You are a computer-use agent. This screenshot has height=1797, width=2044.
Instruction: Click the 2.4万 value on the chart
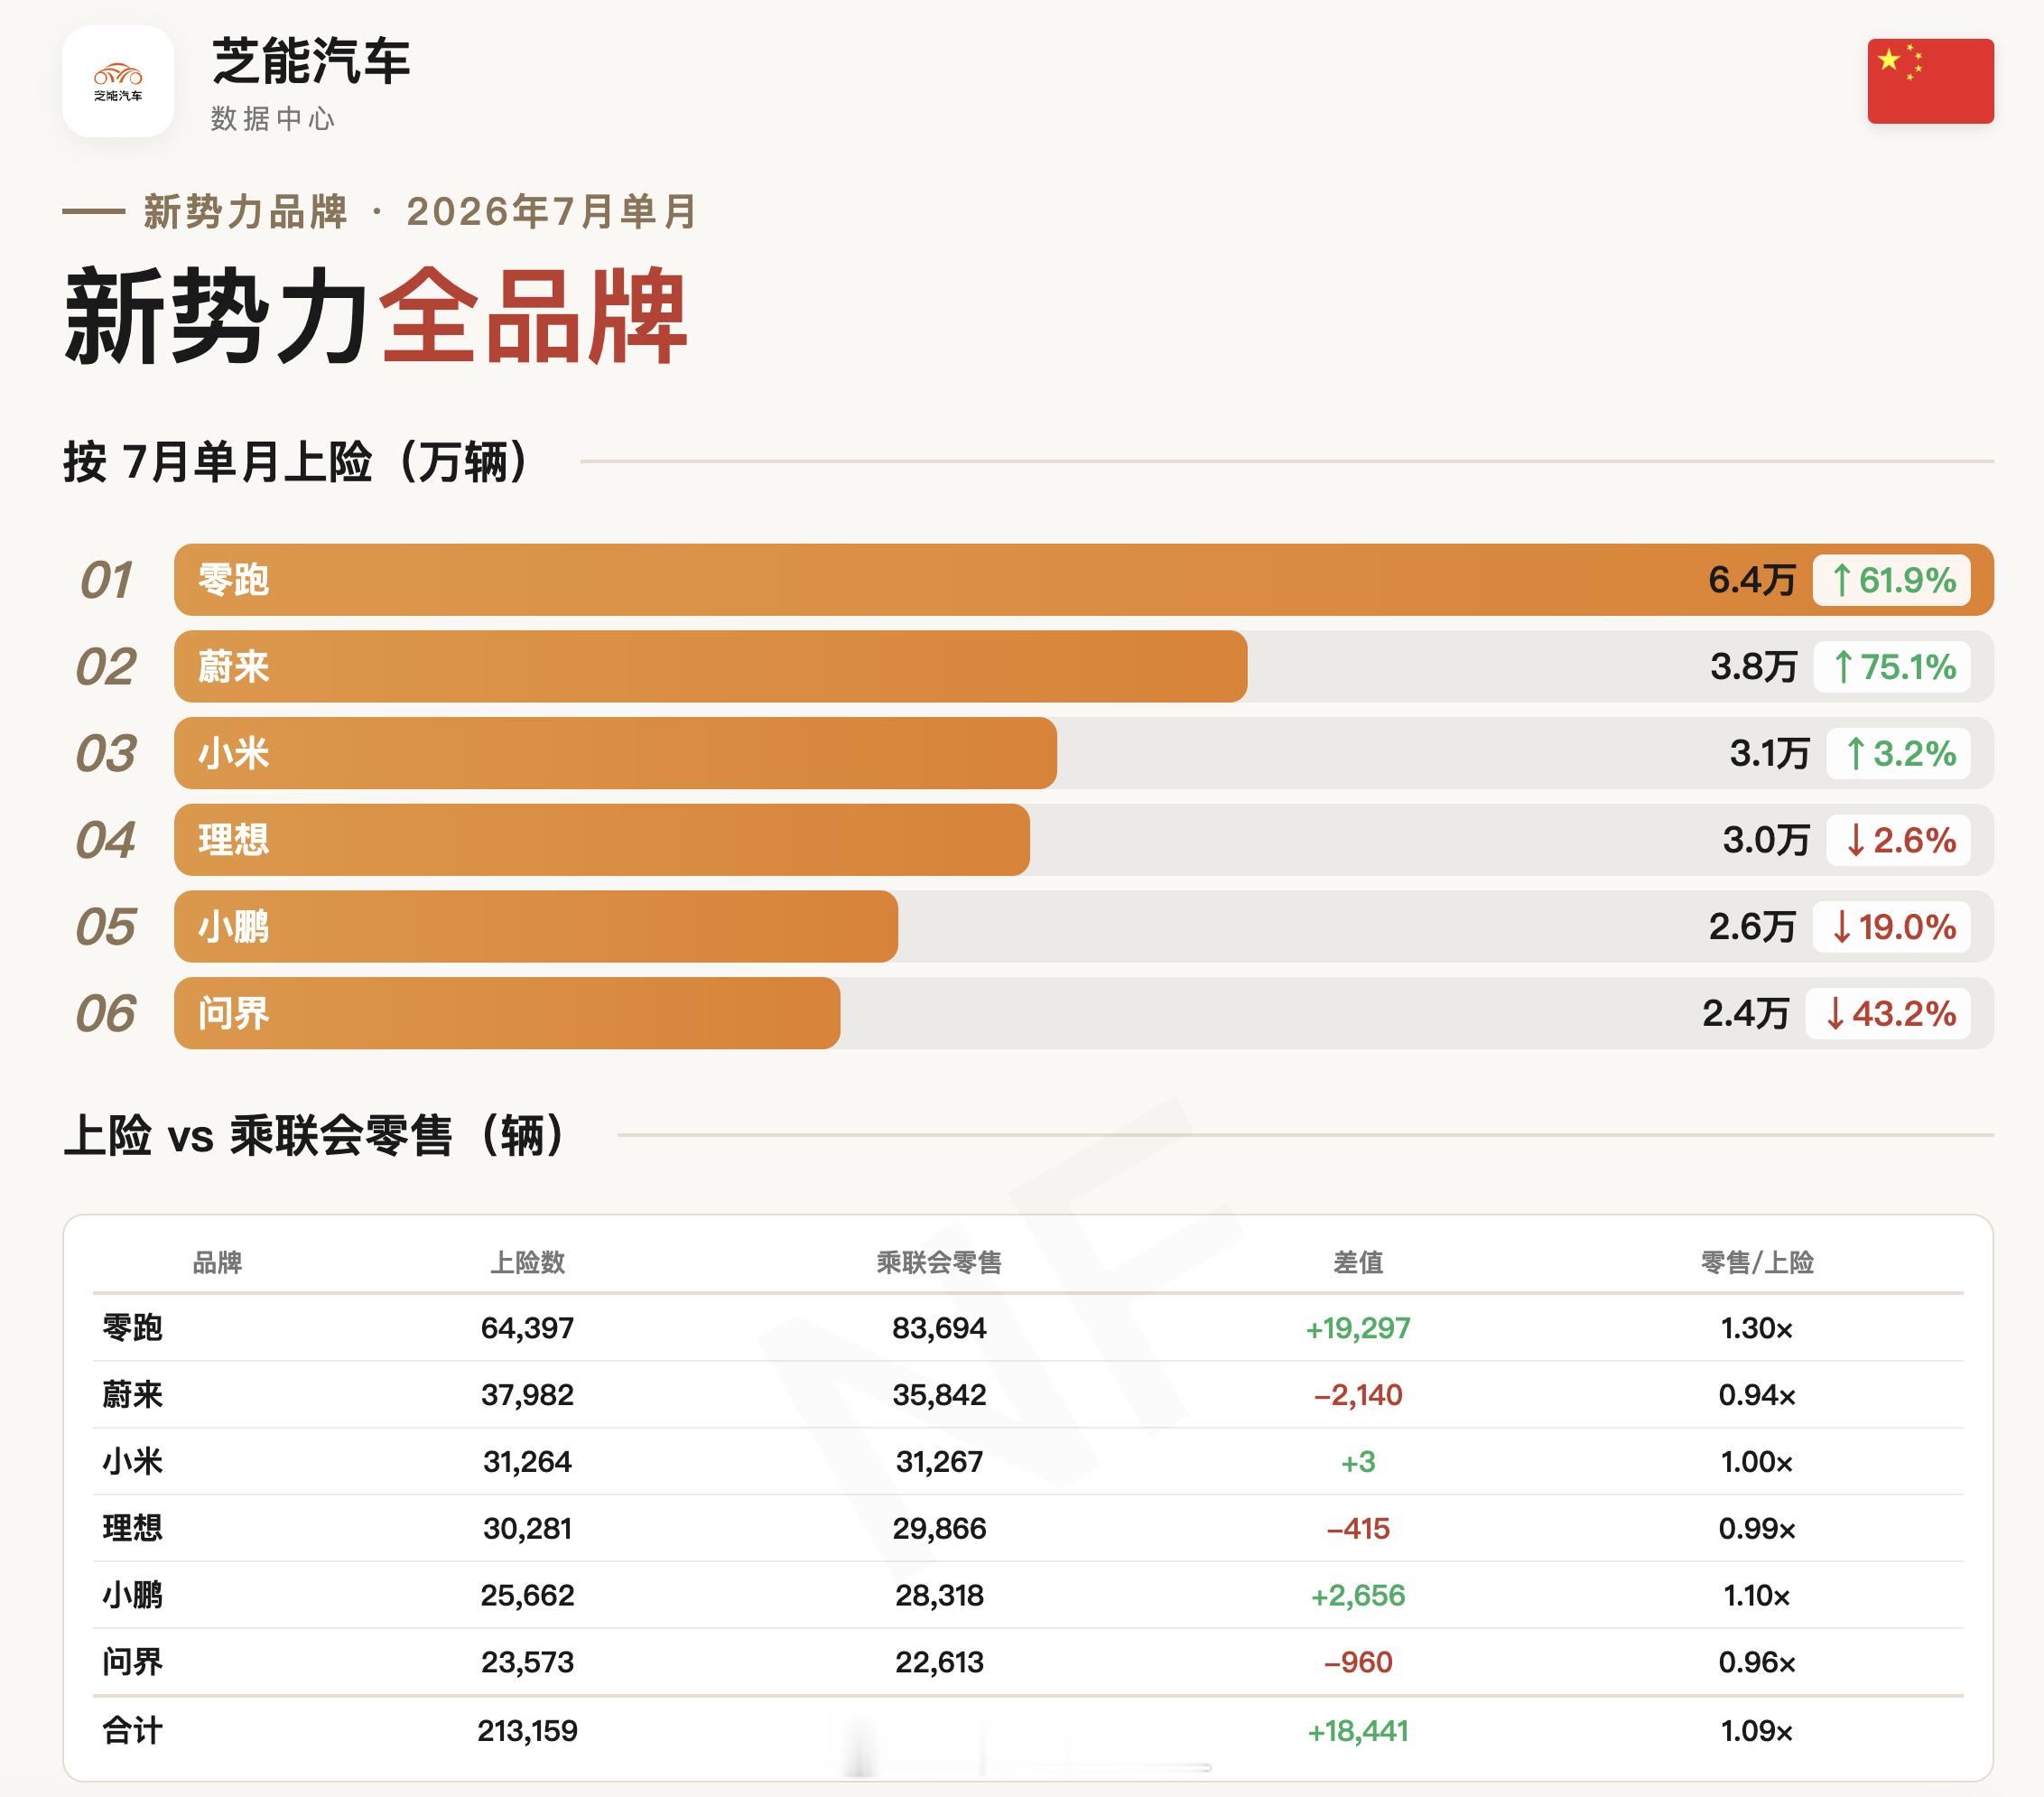click(x=1746, y=1013)
